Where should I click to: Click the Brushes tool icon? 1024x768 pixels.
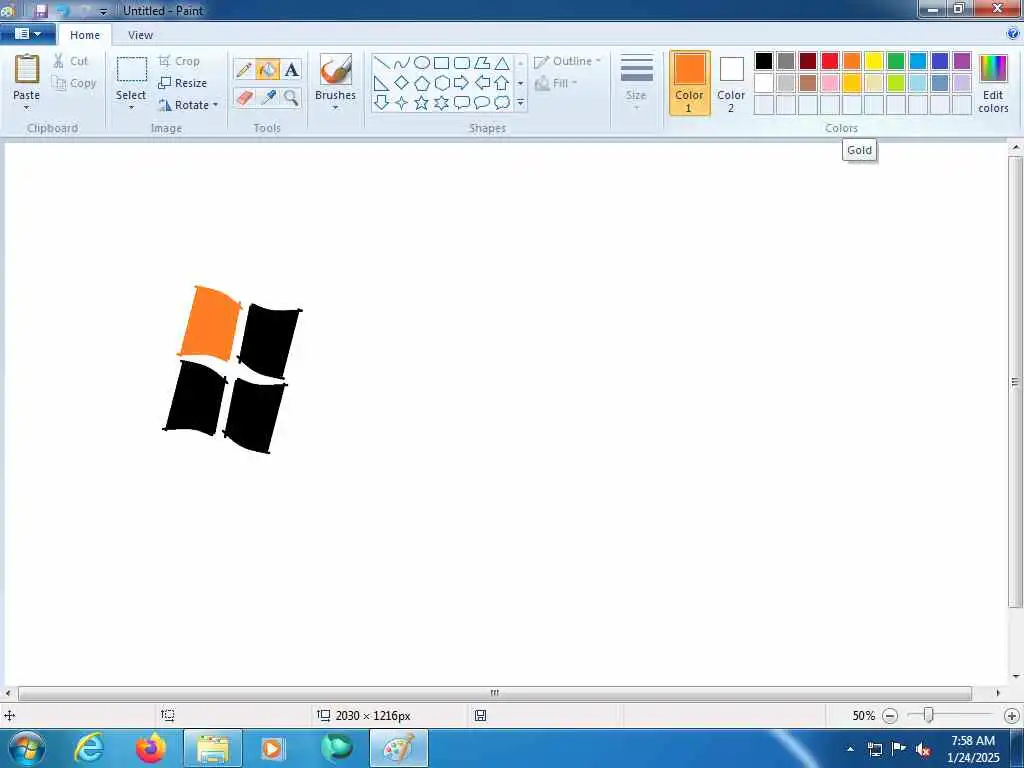336,69
